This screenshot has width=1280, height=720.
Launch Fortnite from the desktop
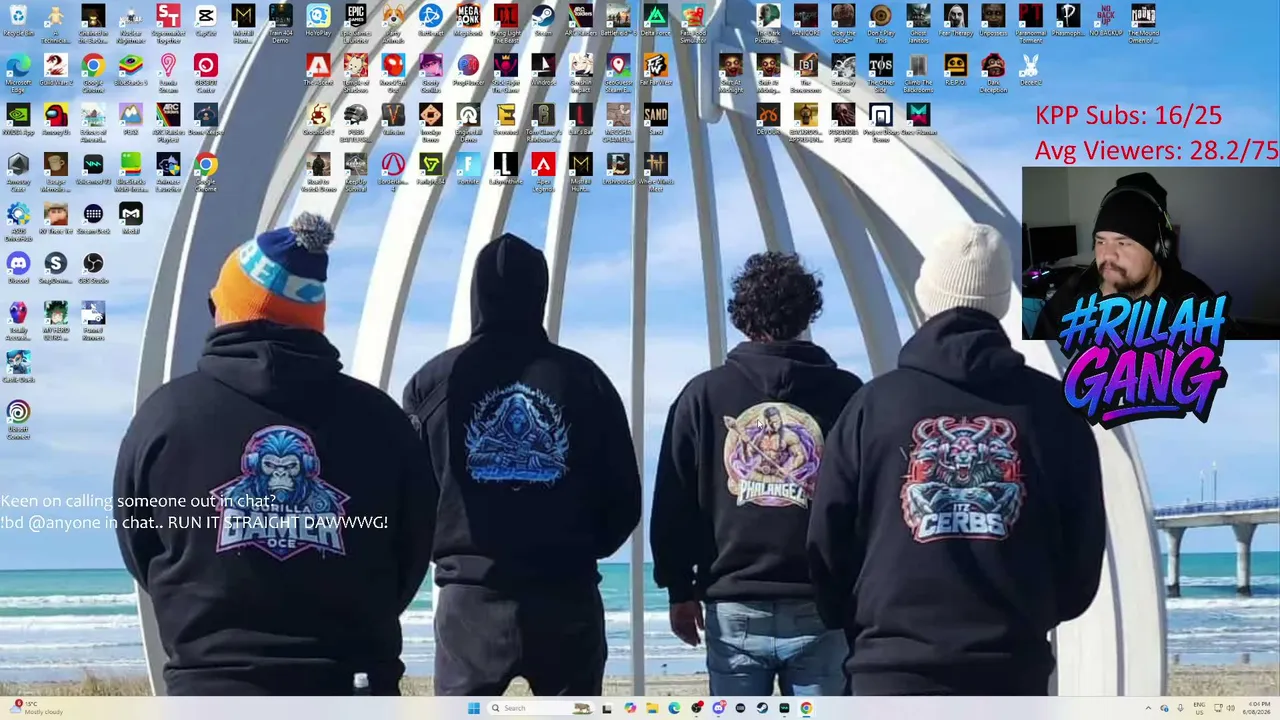(468, 168)
